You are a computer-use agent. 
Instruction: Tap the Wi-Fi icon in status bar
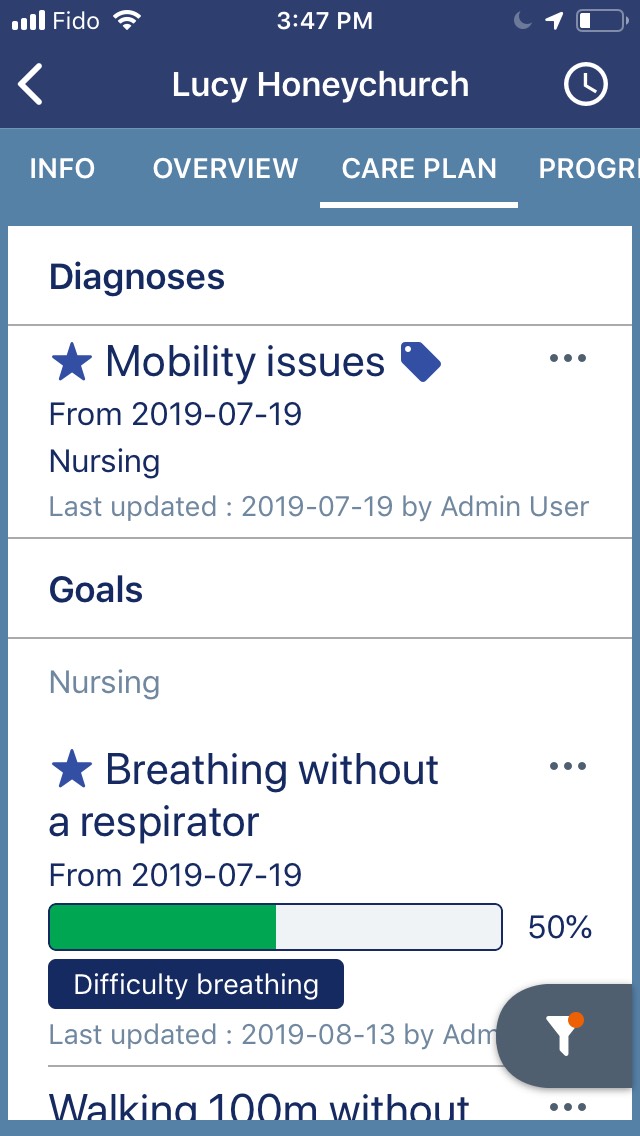[127, 21]
